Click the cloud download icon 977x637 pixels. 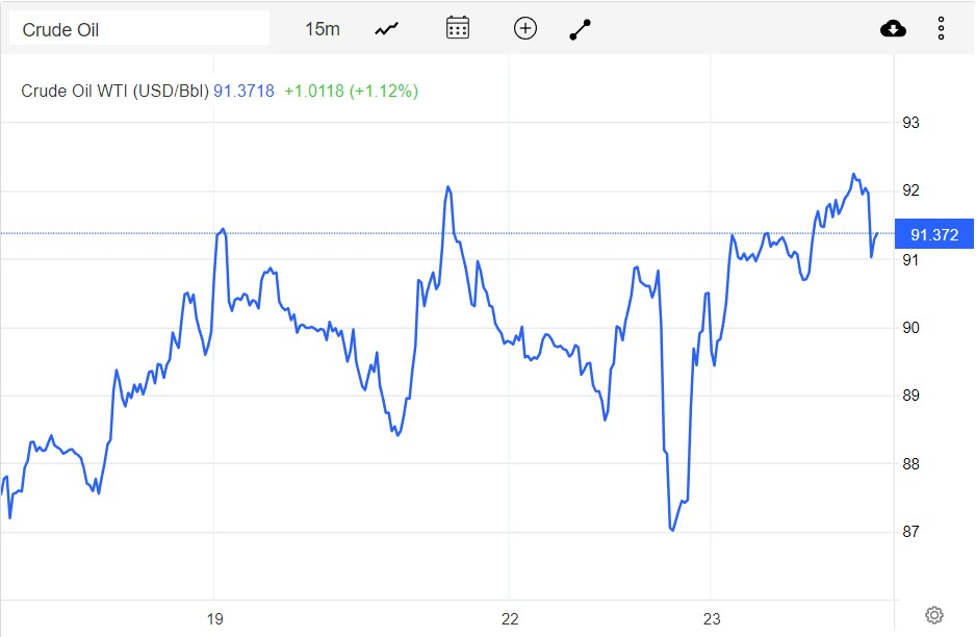[x=893, y=29]
